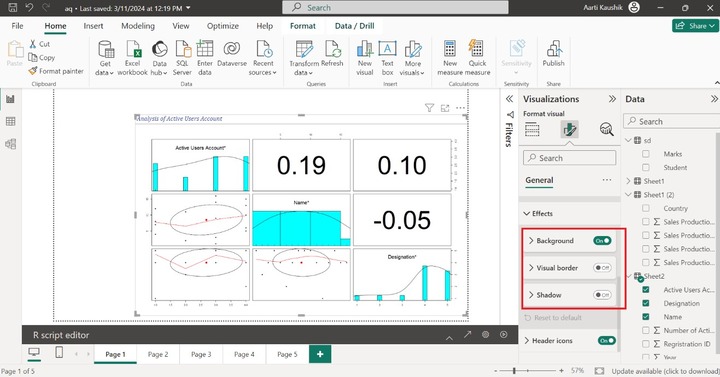Uncheck Active Users Account field checkbox

646,290
